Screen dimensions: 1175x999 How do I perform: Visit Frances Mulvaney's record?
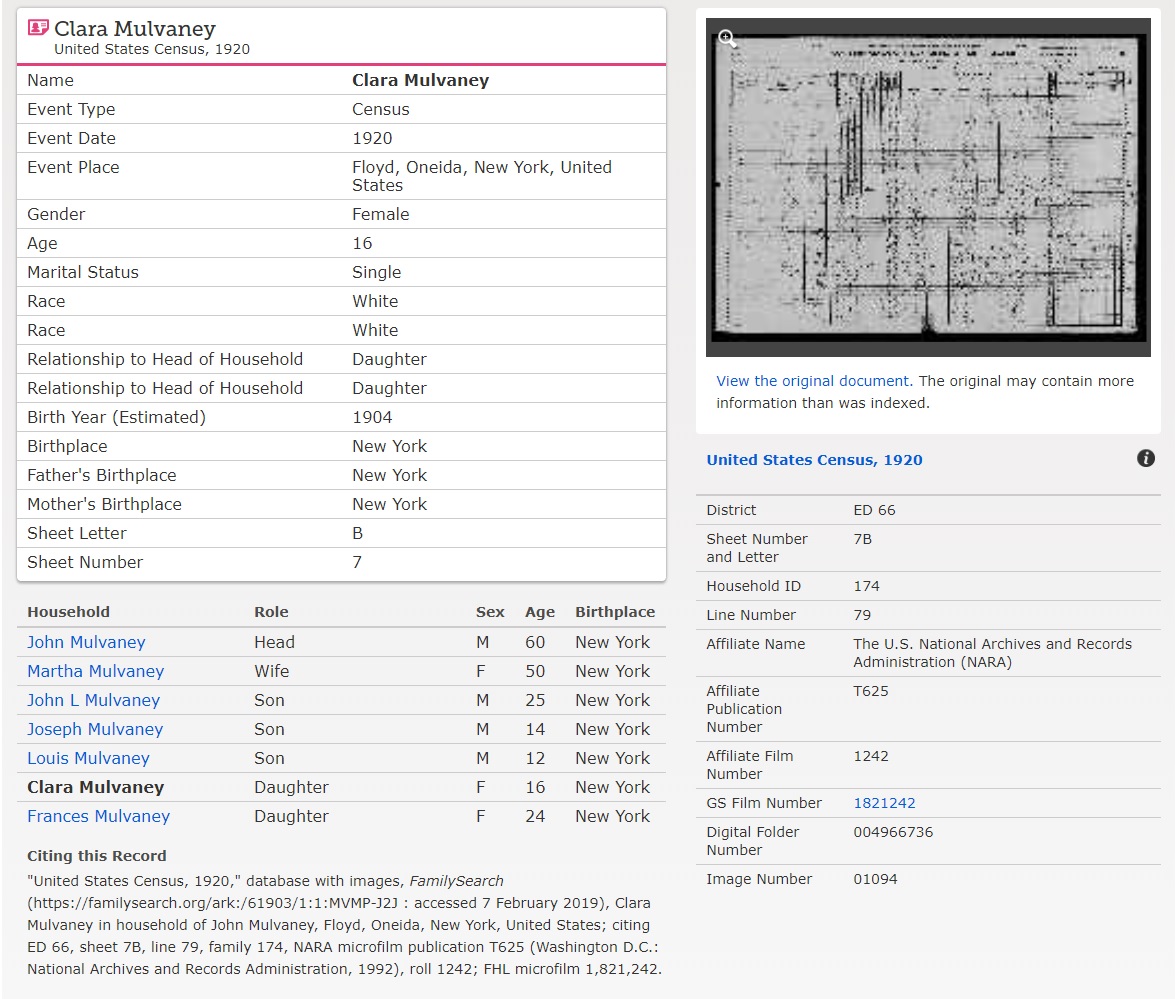(98, 816)
